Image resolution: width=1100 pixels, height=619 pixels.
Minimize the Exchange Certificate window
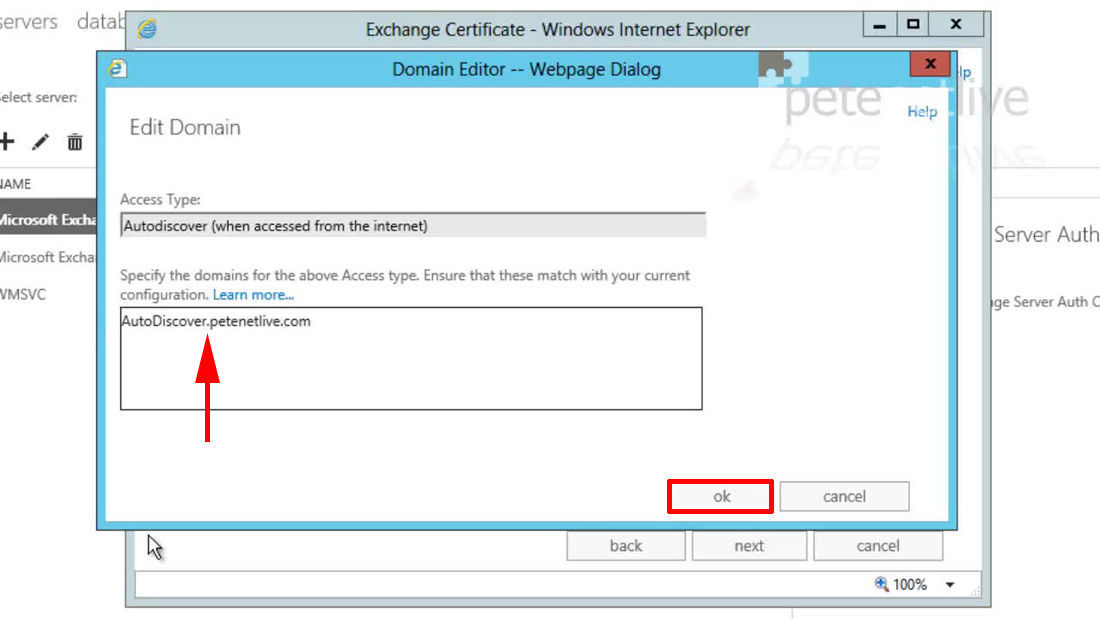point(880,25)
